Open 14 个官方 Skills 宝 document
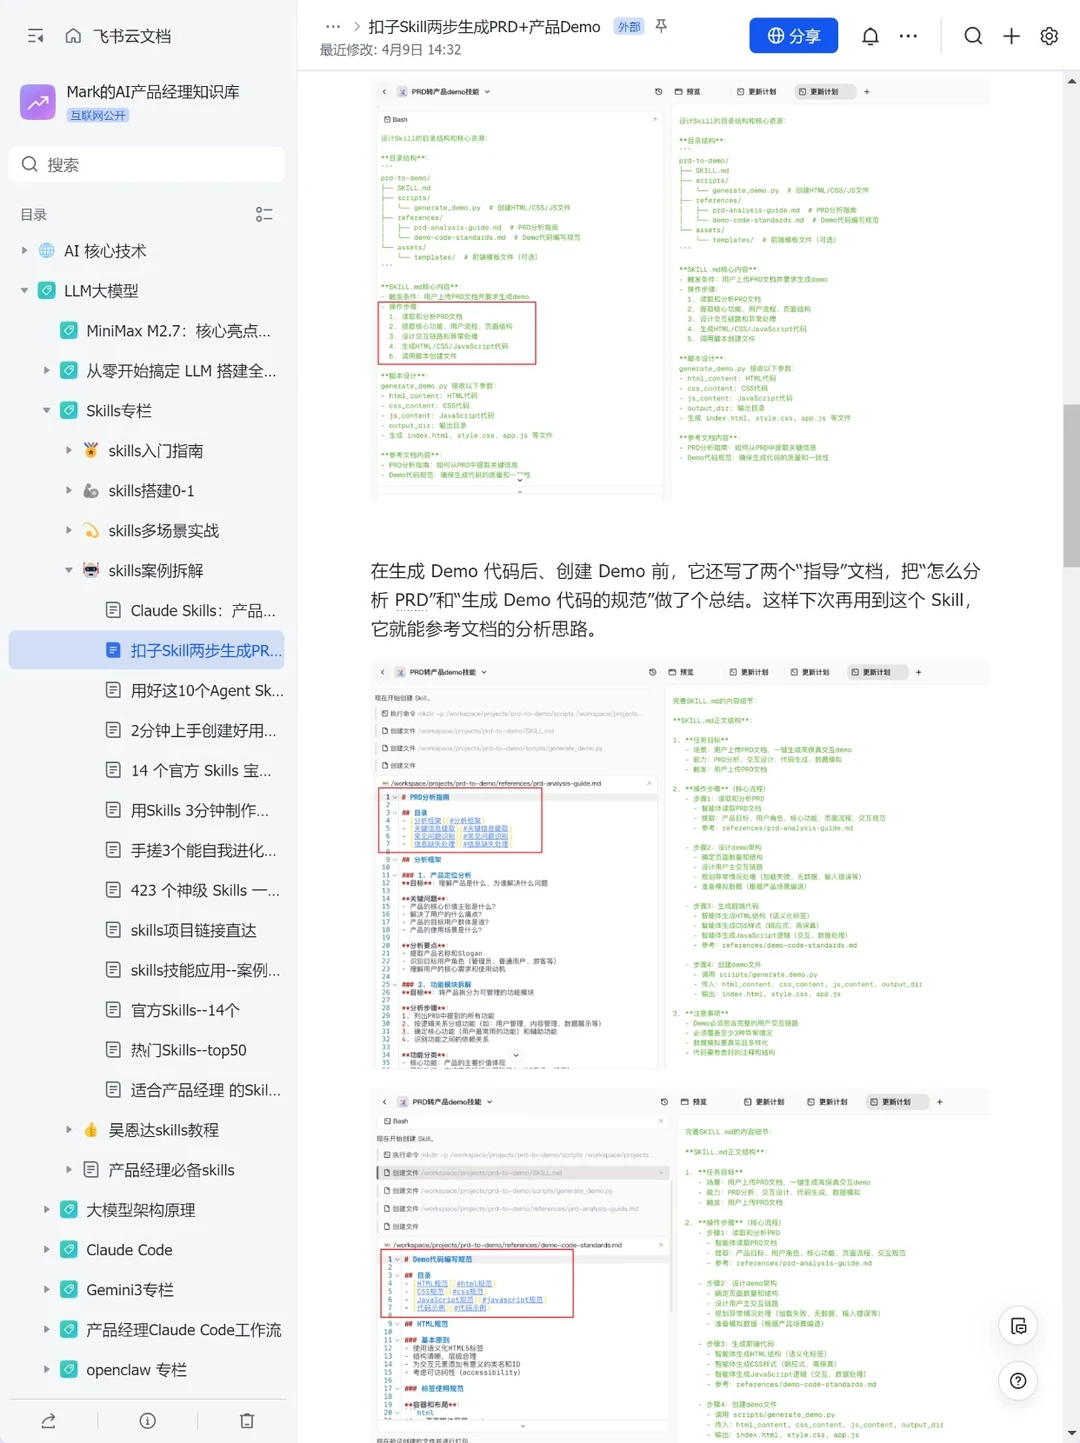Image resolution: width=1080 pixels, height=1443 pixels. click(200, 771)
